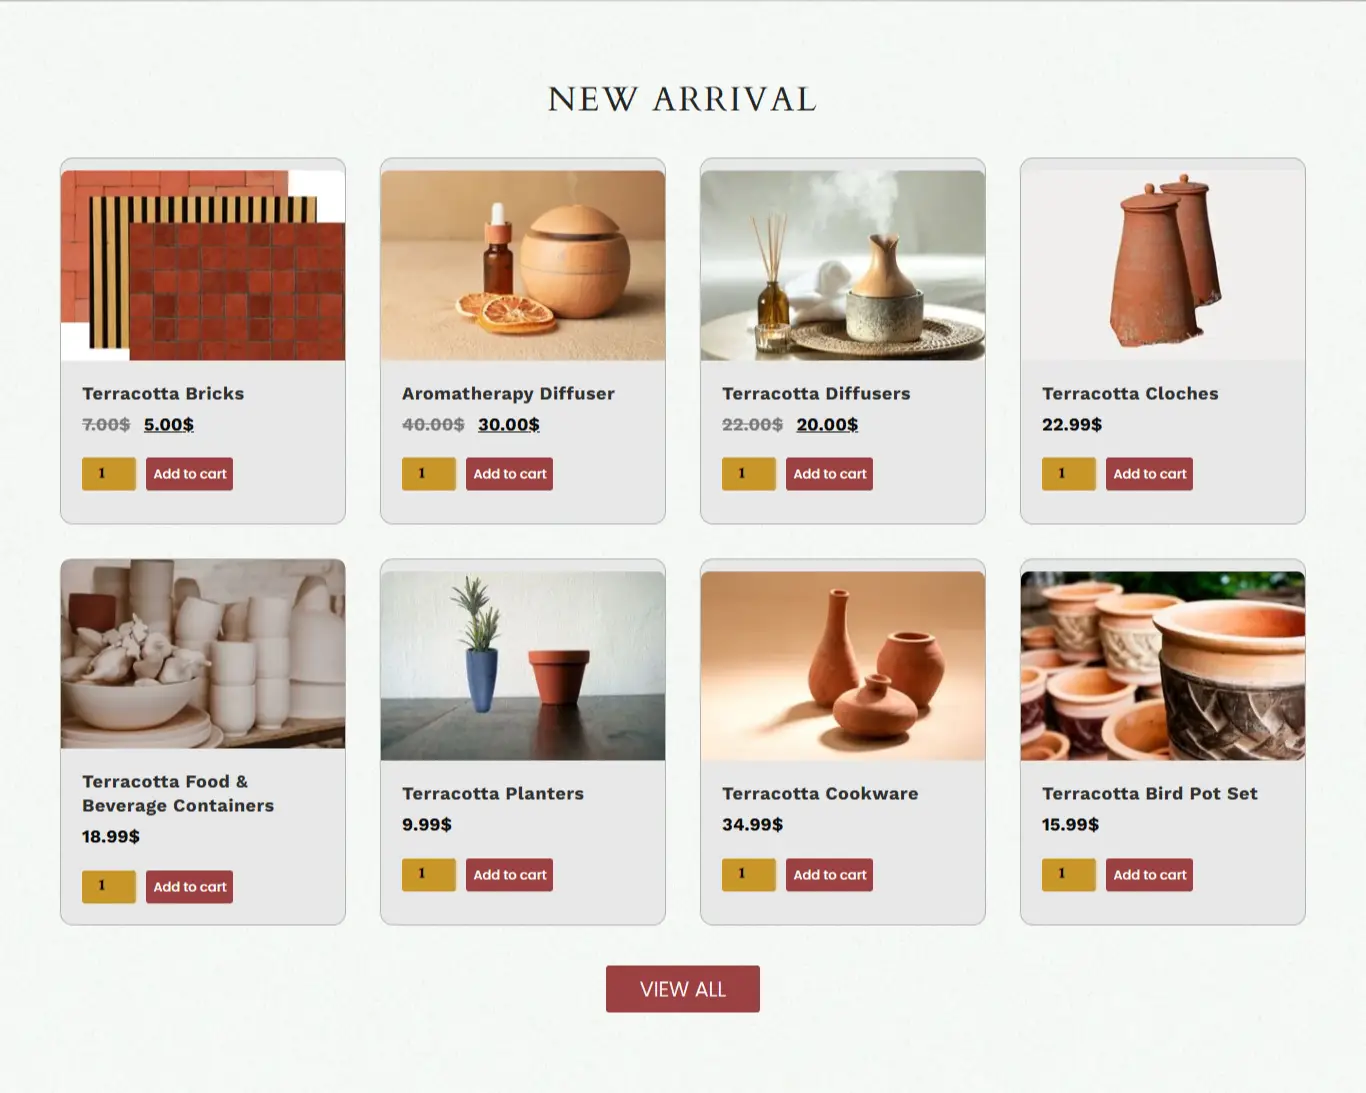Add Terracotta Cookware to cart
Viewport: 1366px width, 1093px height.
pyautogui.click(x=829, y=875)
